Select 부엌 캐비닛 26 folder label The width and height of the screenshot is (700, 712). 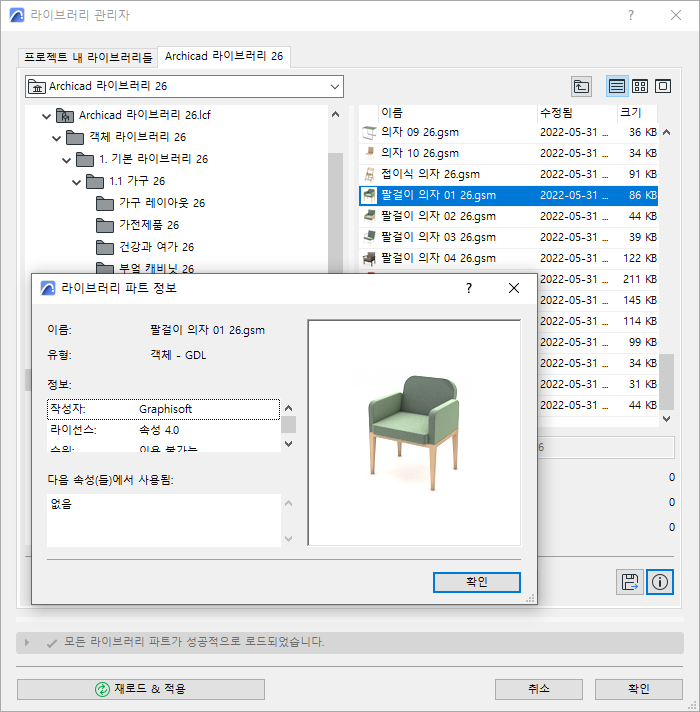[157, 268]
